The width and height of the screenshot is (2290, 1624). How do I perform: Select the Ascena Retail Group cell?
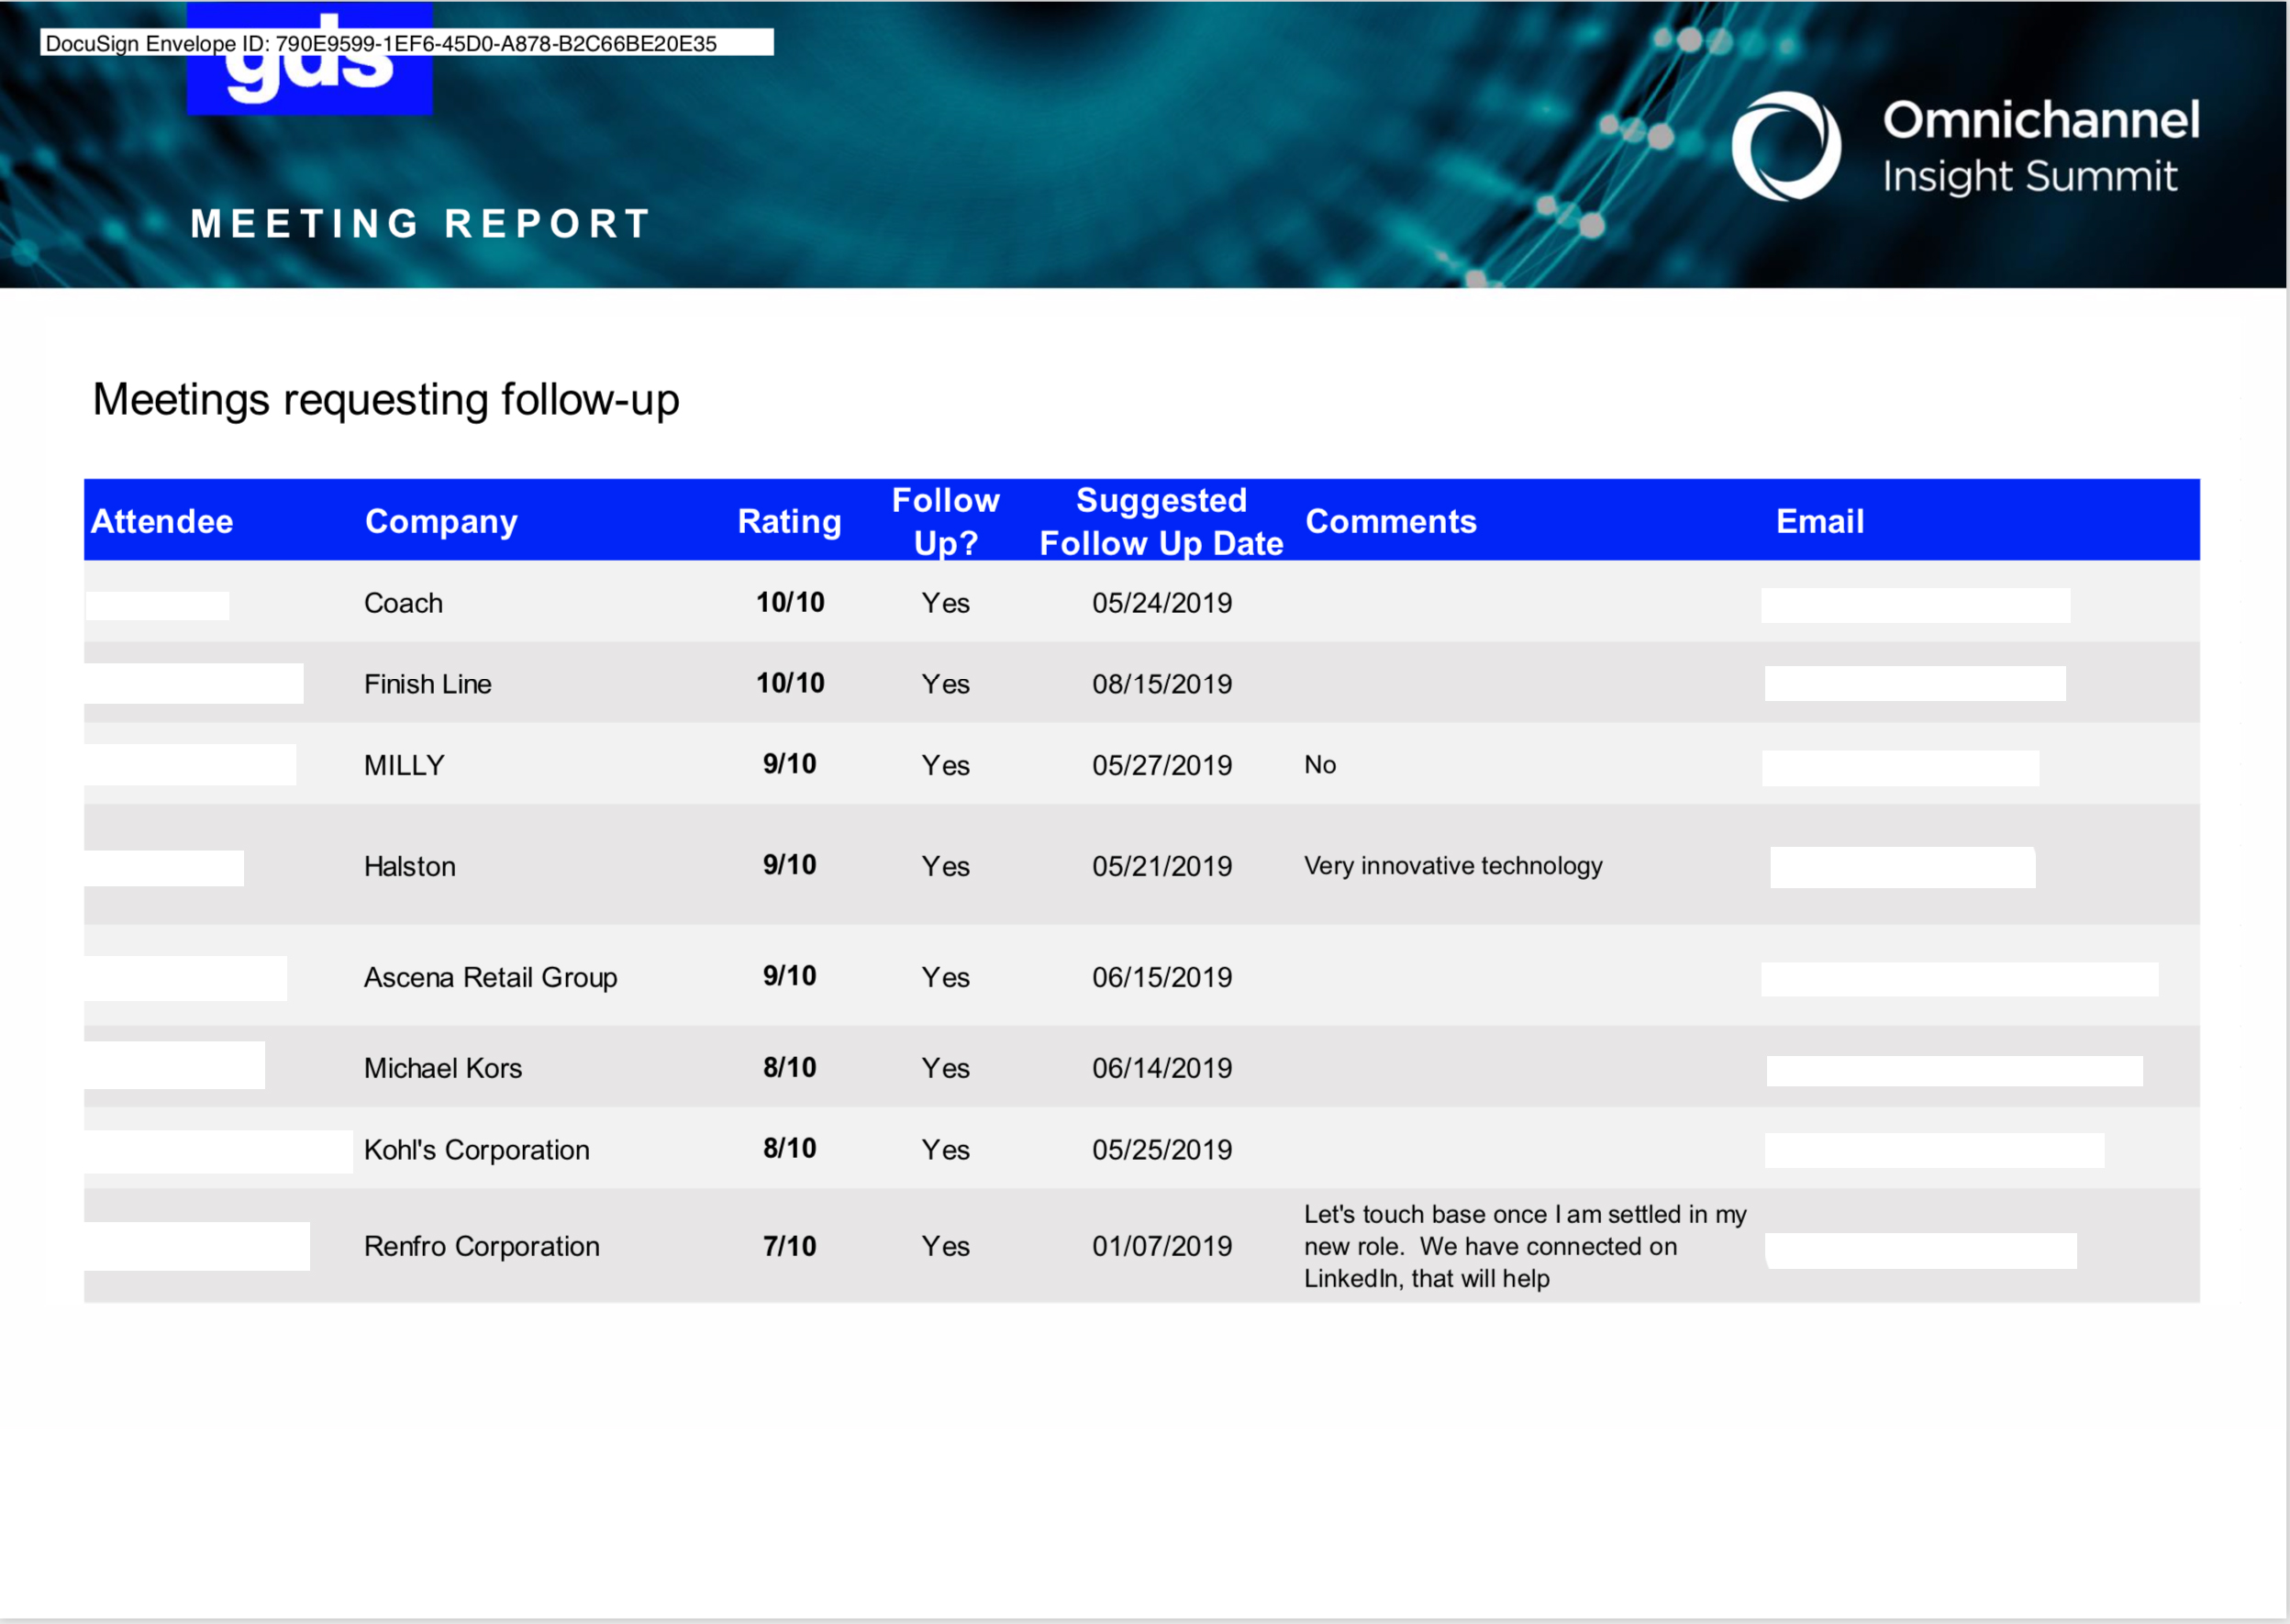point(490,977)
